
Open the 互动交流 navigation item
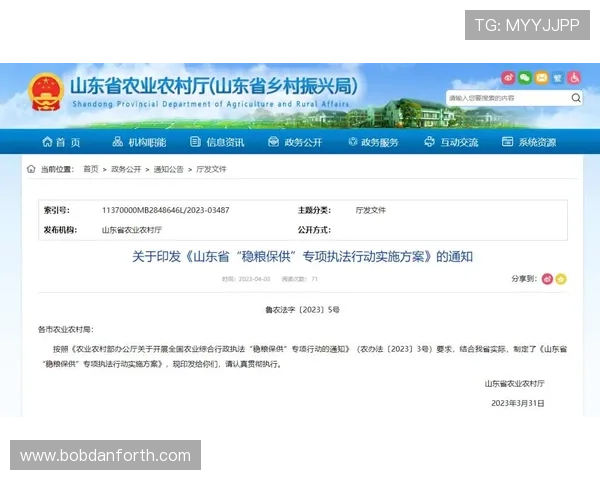(451, 142)
